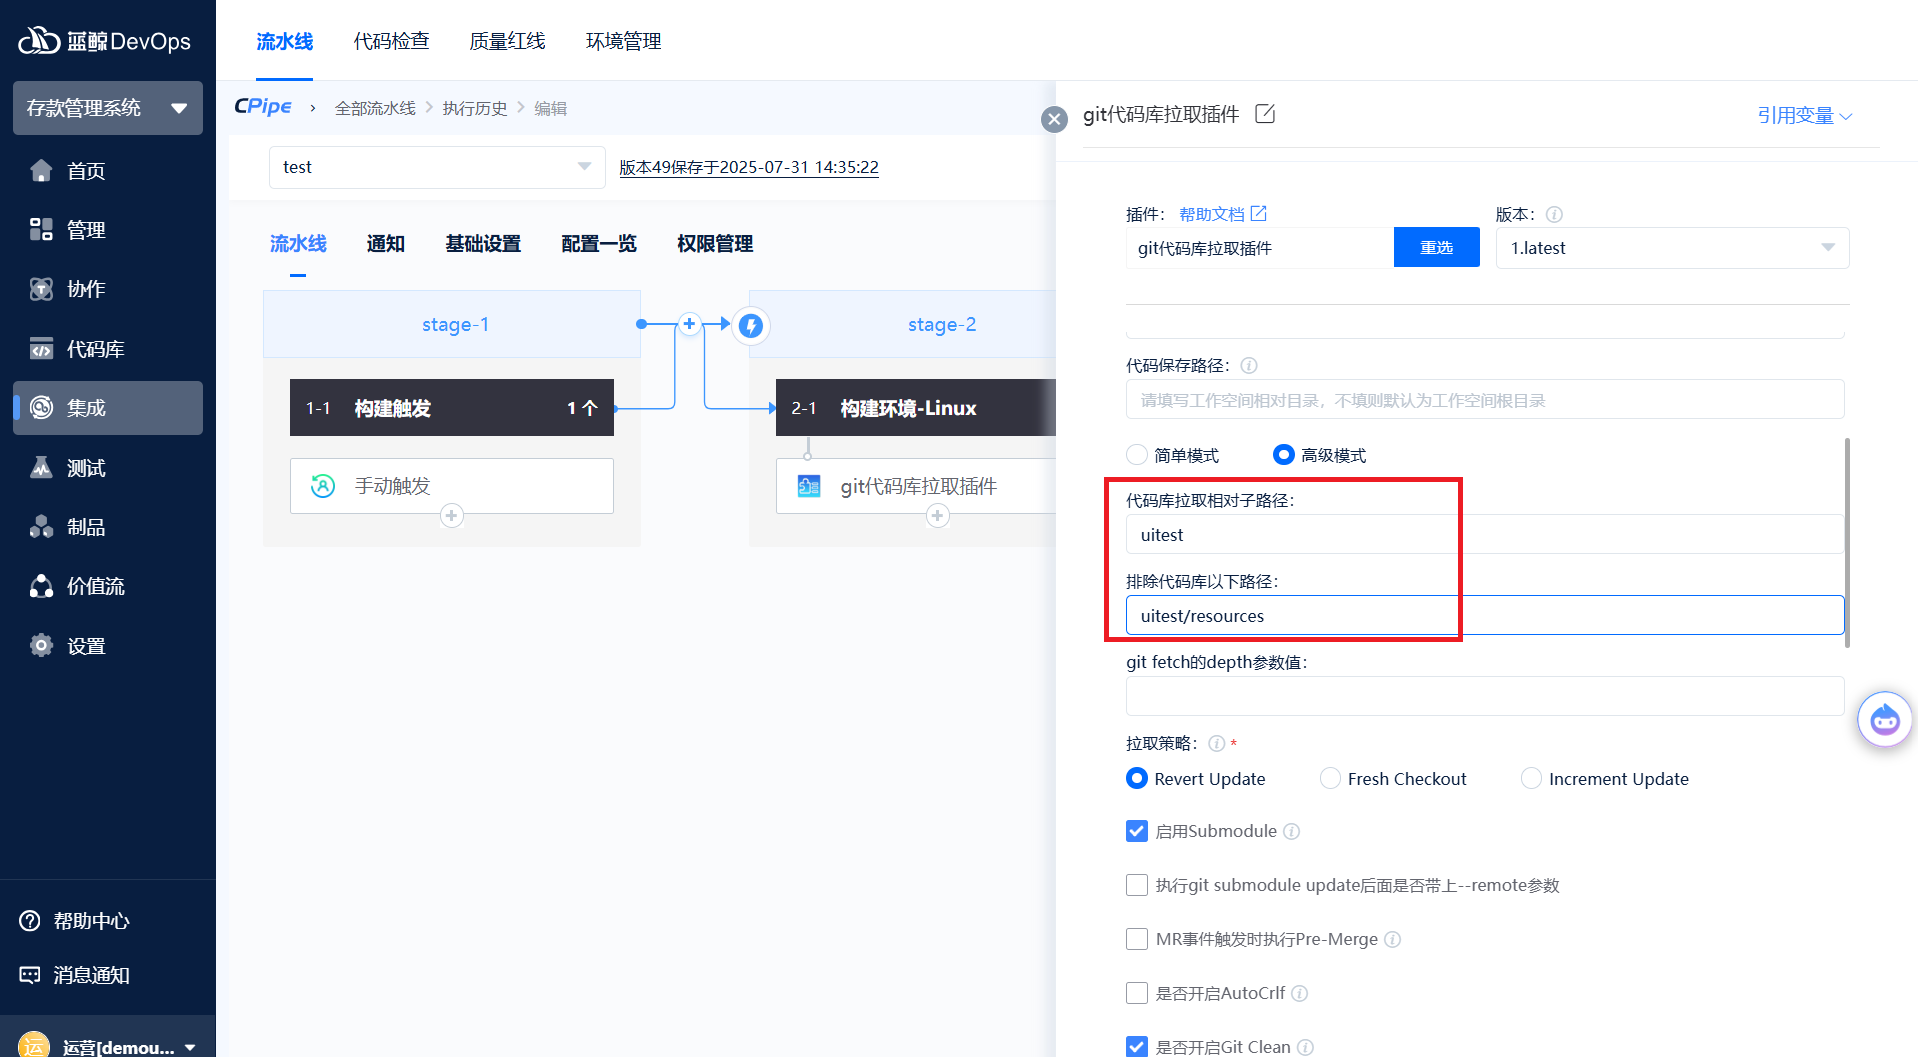Open the 价值流 sidebar item
The image size is (1918, 1057).
[95, 586]
